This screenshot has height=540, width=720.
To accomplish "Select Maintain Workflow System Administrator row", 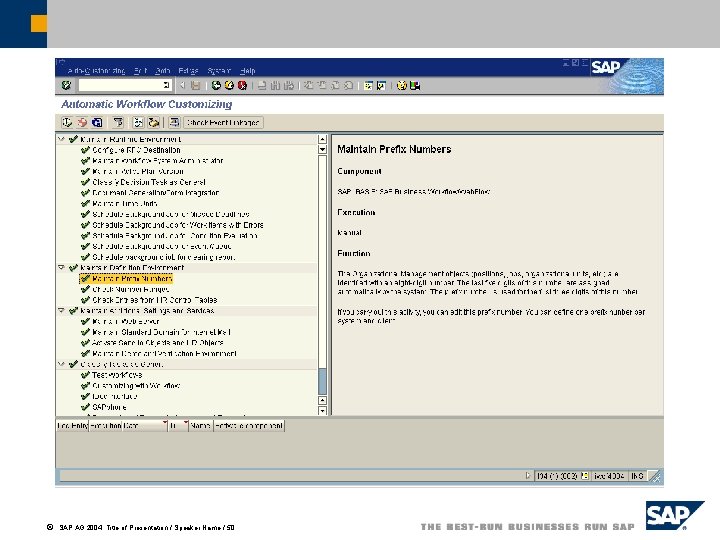I will pos(152,161).
